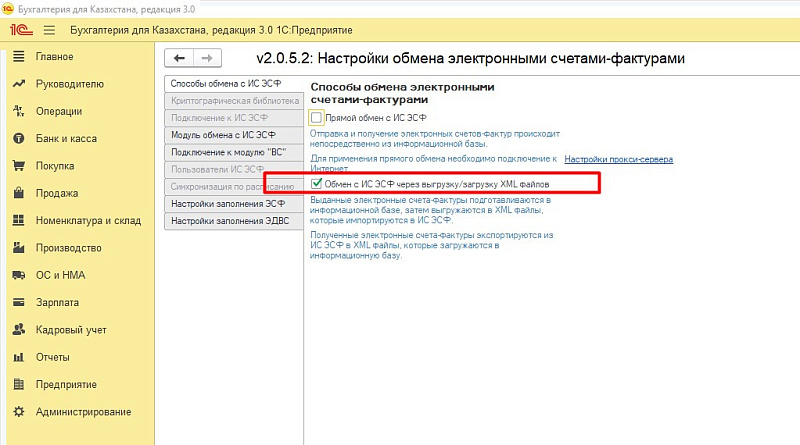Open Номенклатура и склад section
Viewport: 800px width, 445px height.
[88, 220]
